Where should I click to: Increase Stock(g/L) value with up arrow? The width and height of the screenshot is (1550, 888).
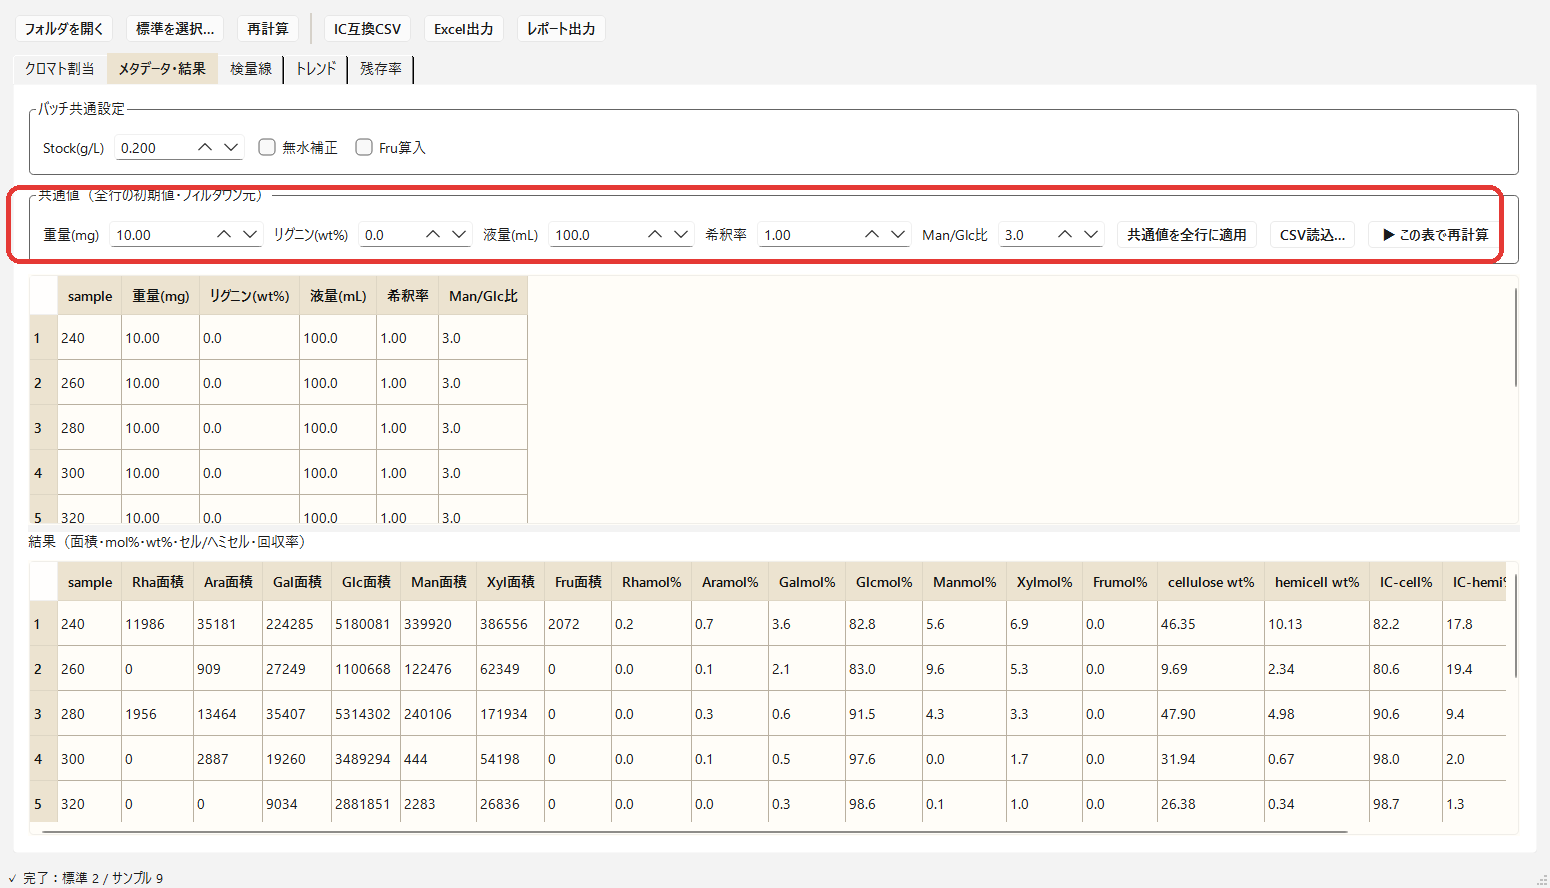pos(205,148)
